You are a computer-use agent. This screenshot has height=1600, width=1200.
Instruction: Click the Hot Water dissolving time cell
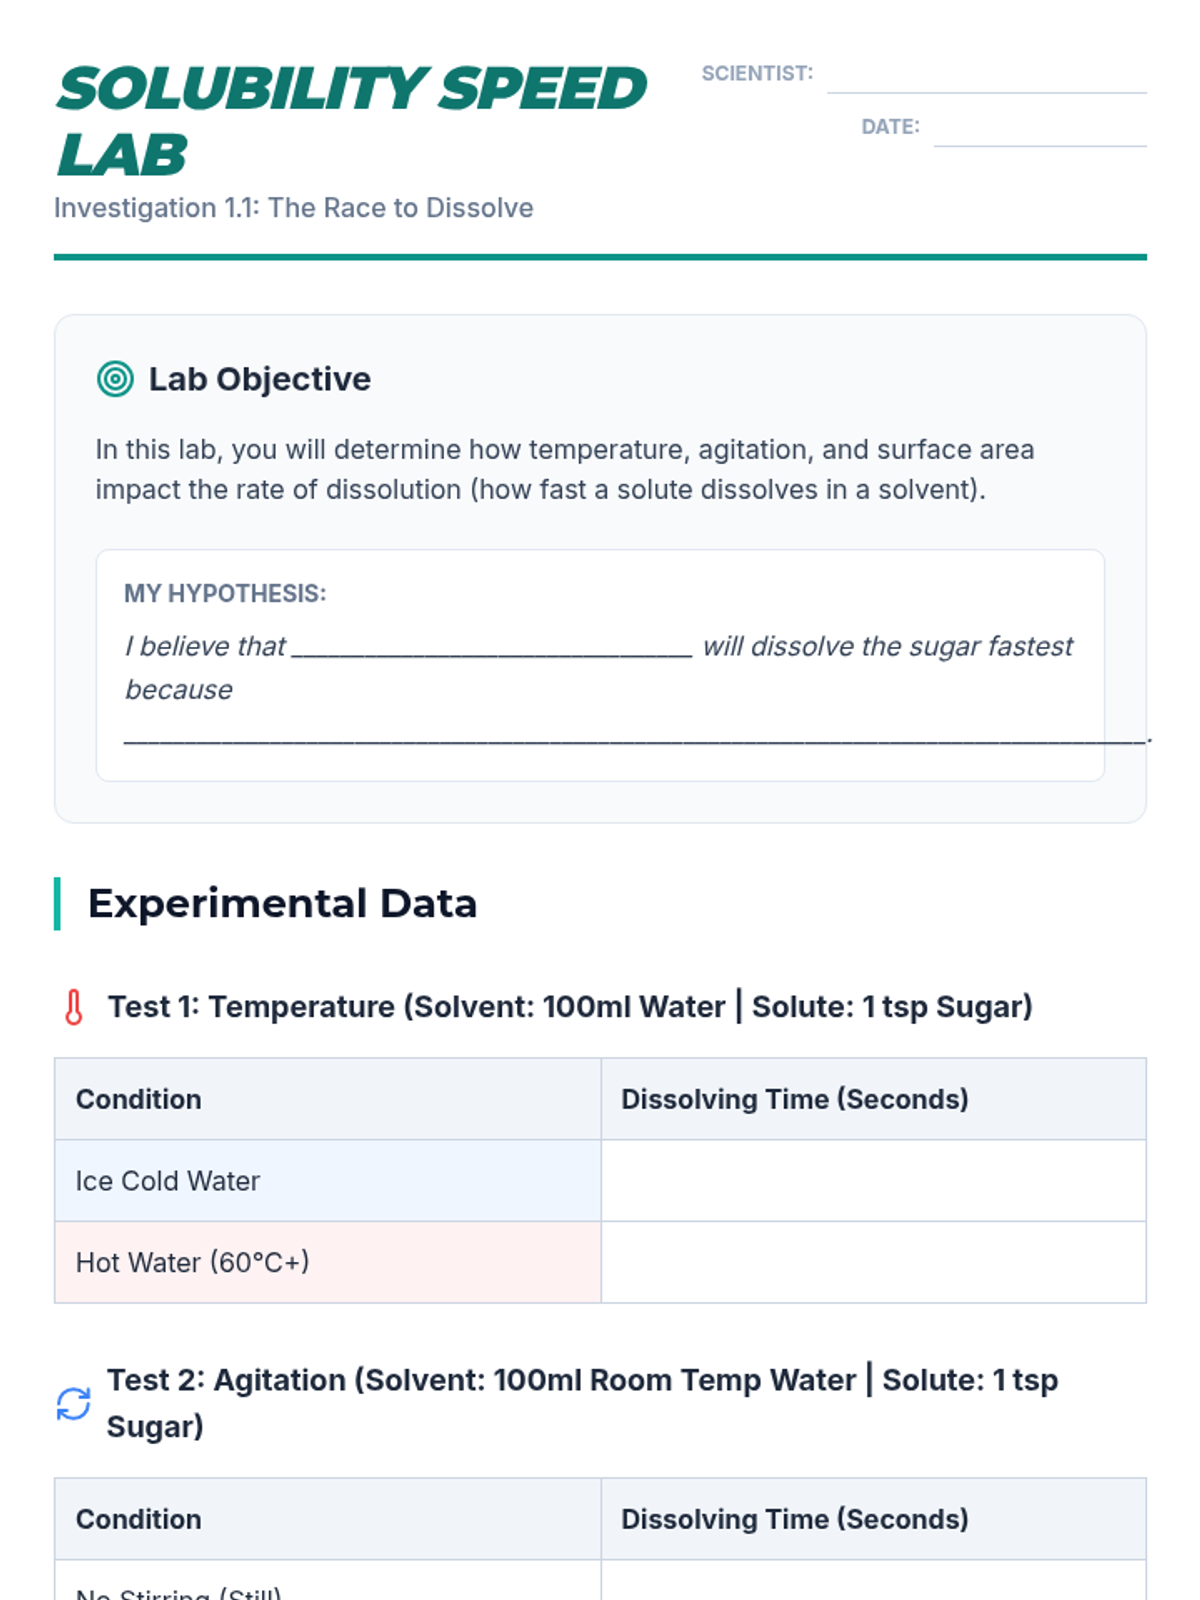point(873,1262)
